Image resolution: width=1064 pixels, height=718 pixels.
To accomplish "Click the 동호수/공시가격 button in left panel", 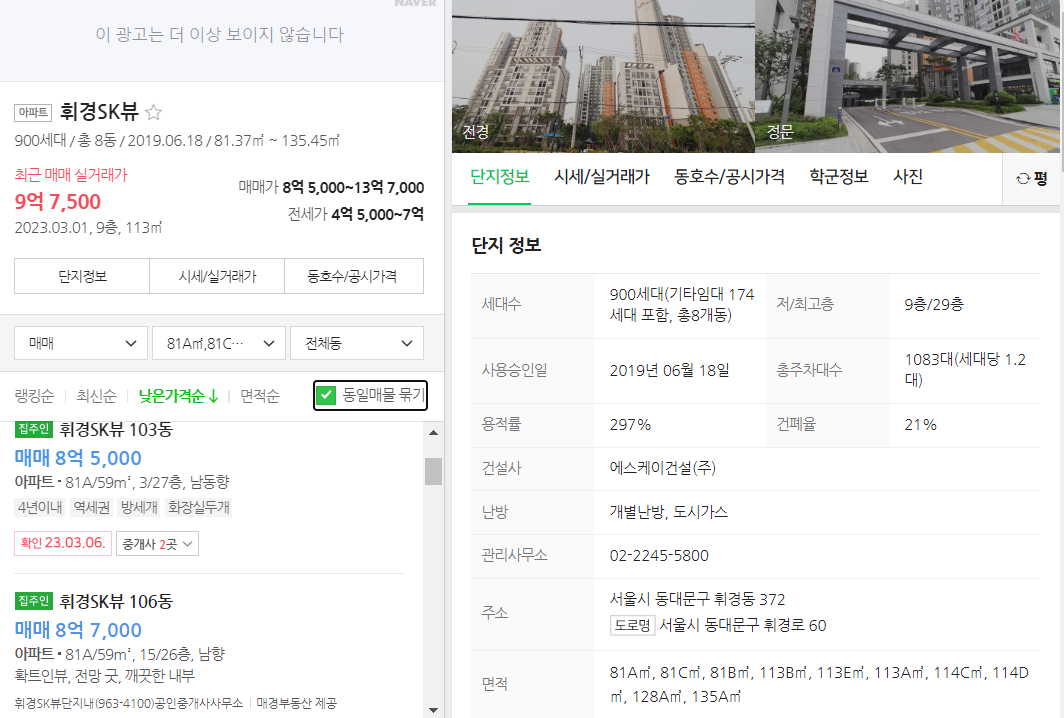I will (354, 276).
